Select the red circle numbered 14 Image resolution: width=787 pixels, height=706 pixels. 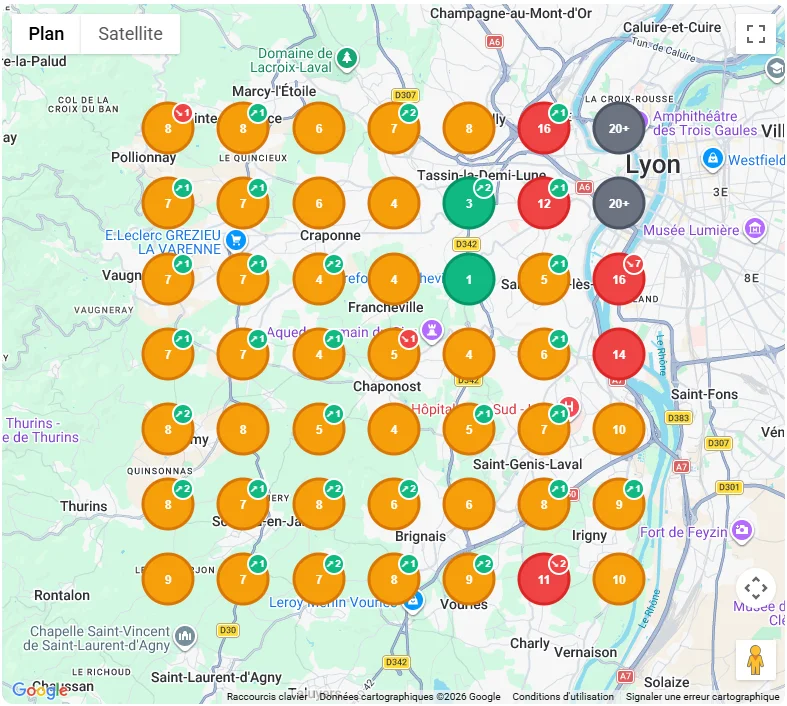[x=619, y=354]
